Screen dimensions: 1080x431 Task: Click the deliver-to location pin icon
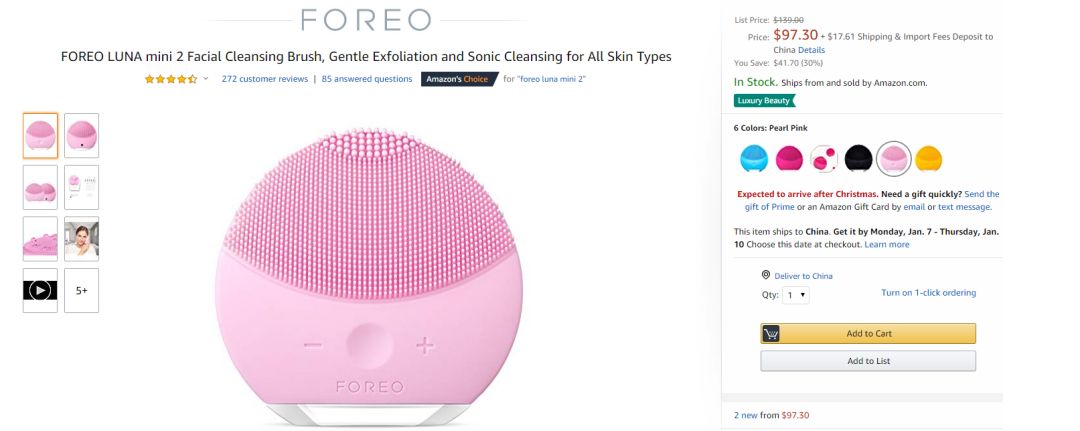(x=766, y=275)
